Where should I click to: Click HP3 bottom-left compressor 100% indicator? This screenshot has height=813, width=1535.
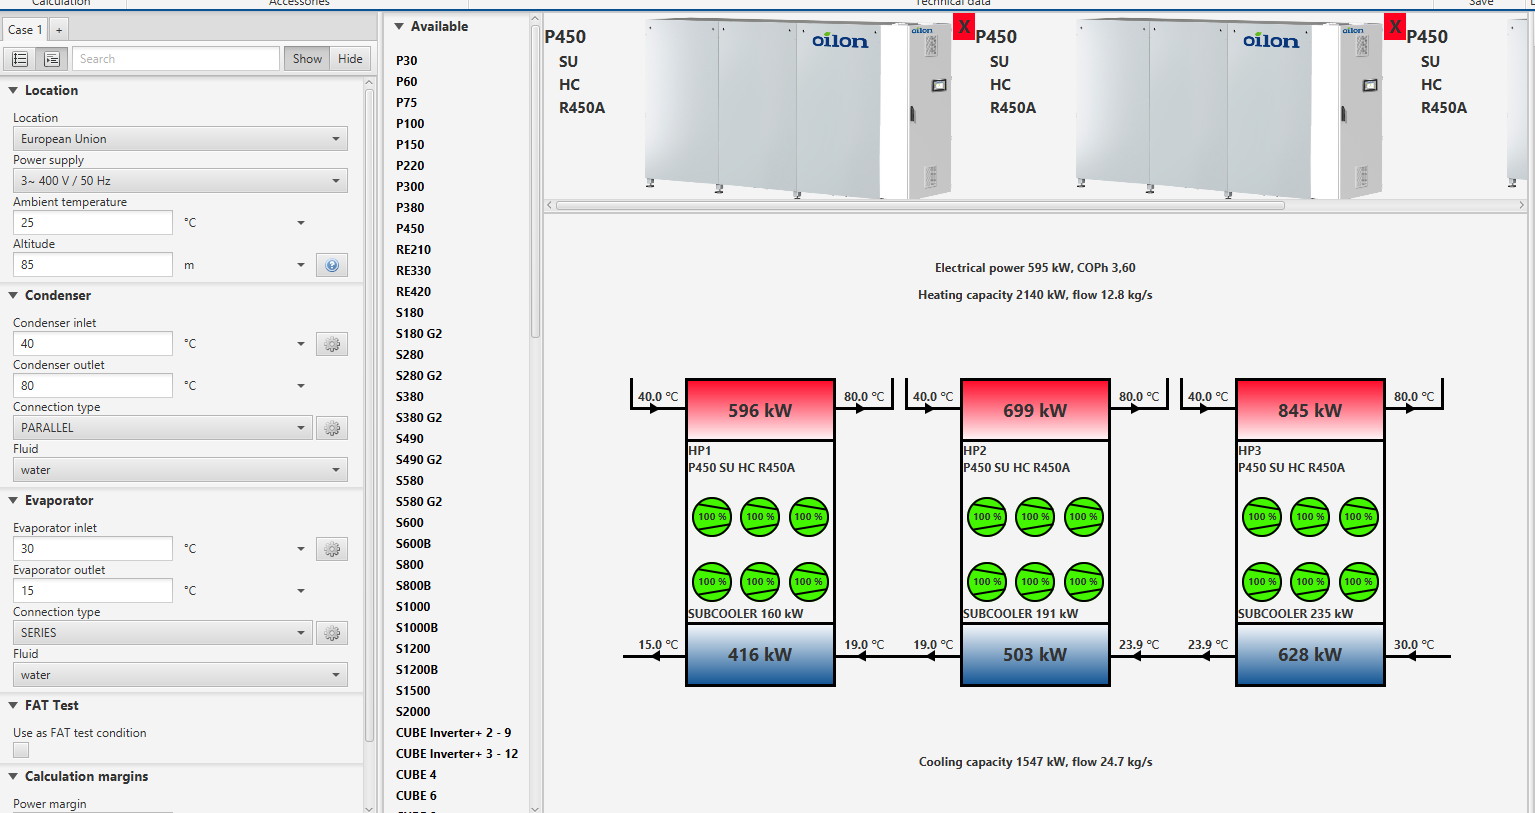pos(1262,581)
